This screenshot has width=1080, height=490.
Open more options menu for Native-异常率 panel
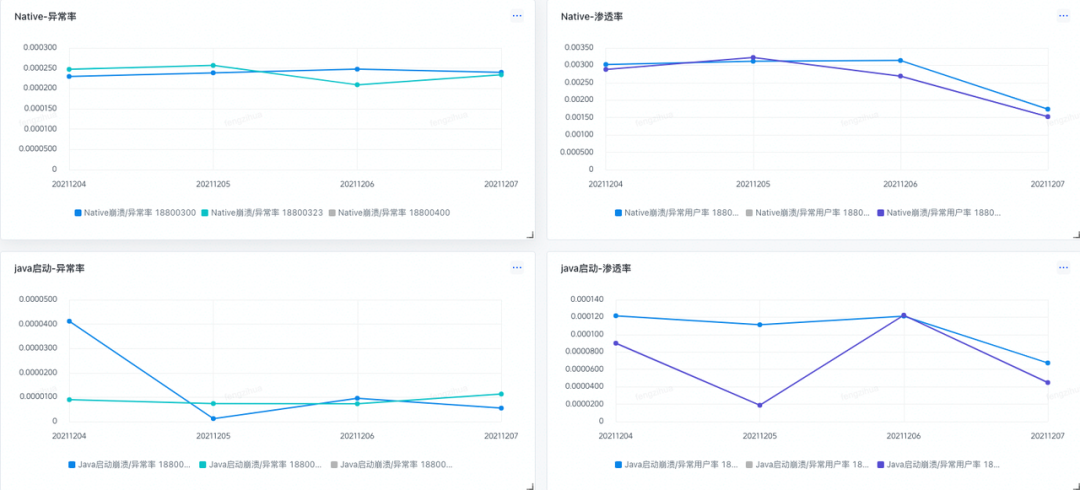pyautogui.click(x=517, y=16)
